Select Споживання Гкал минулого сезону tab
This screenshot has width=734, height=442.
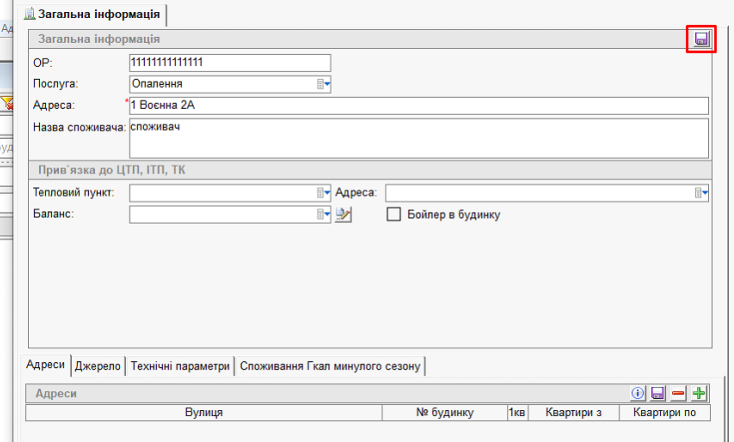click(x=331, y=366)
